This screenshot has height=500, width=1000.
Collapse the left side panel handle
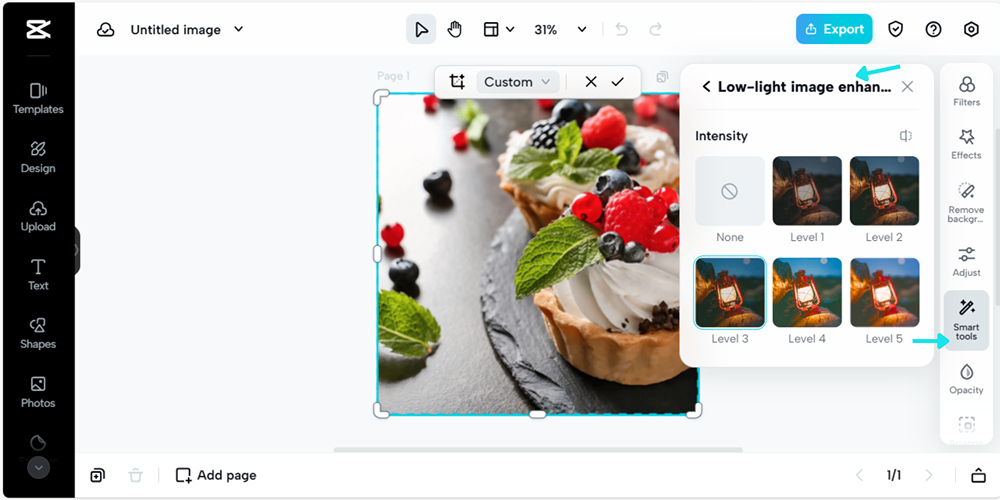[77, 251]
